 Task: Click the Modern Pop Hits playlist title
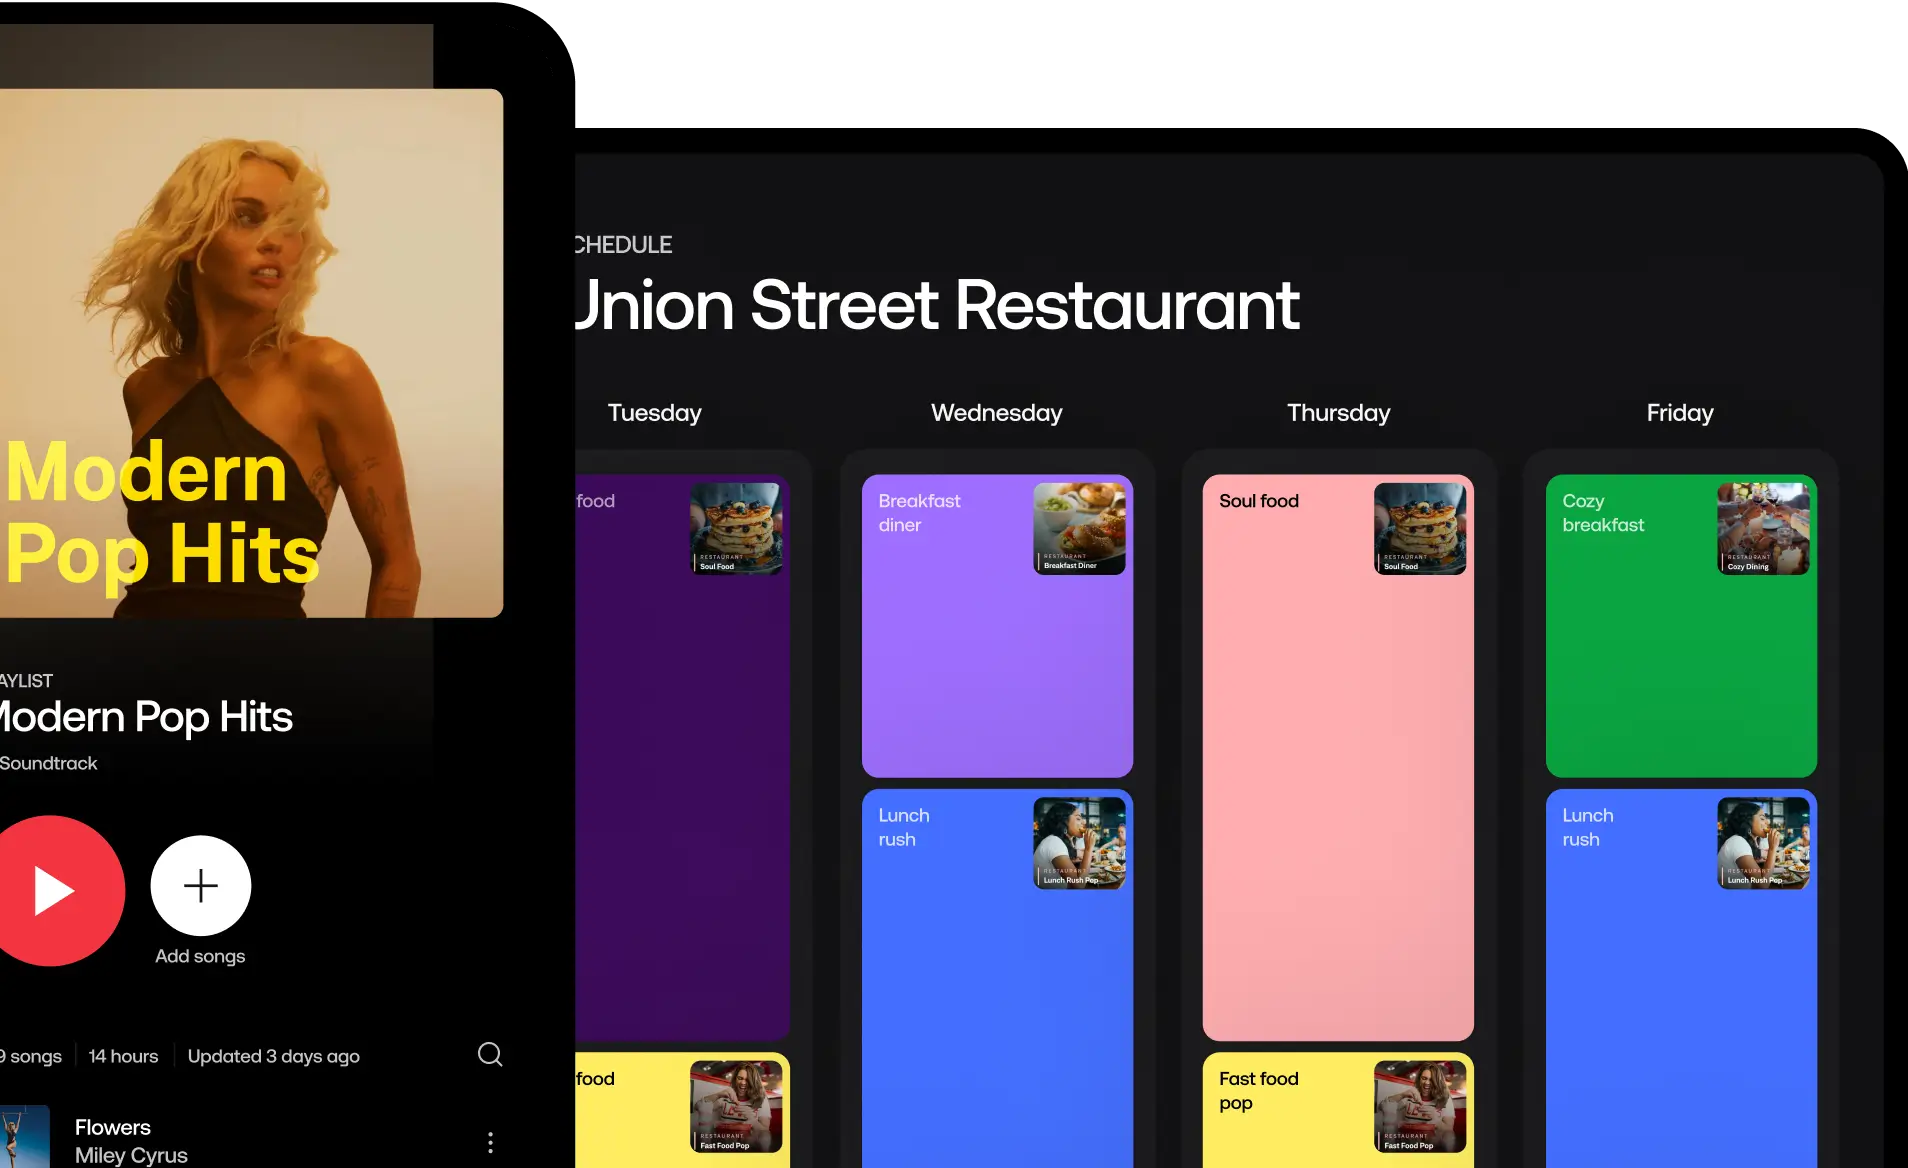(146, 717)
